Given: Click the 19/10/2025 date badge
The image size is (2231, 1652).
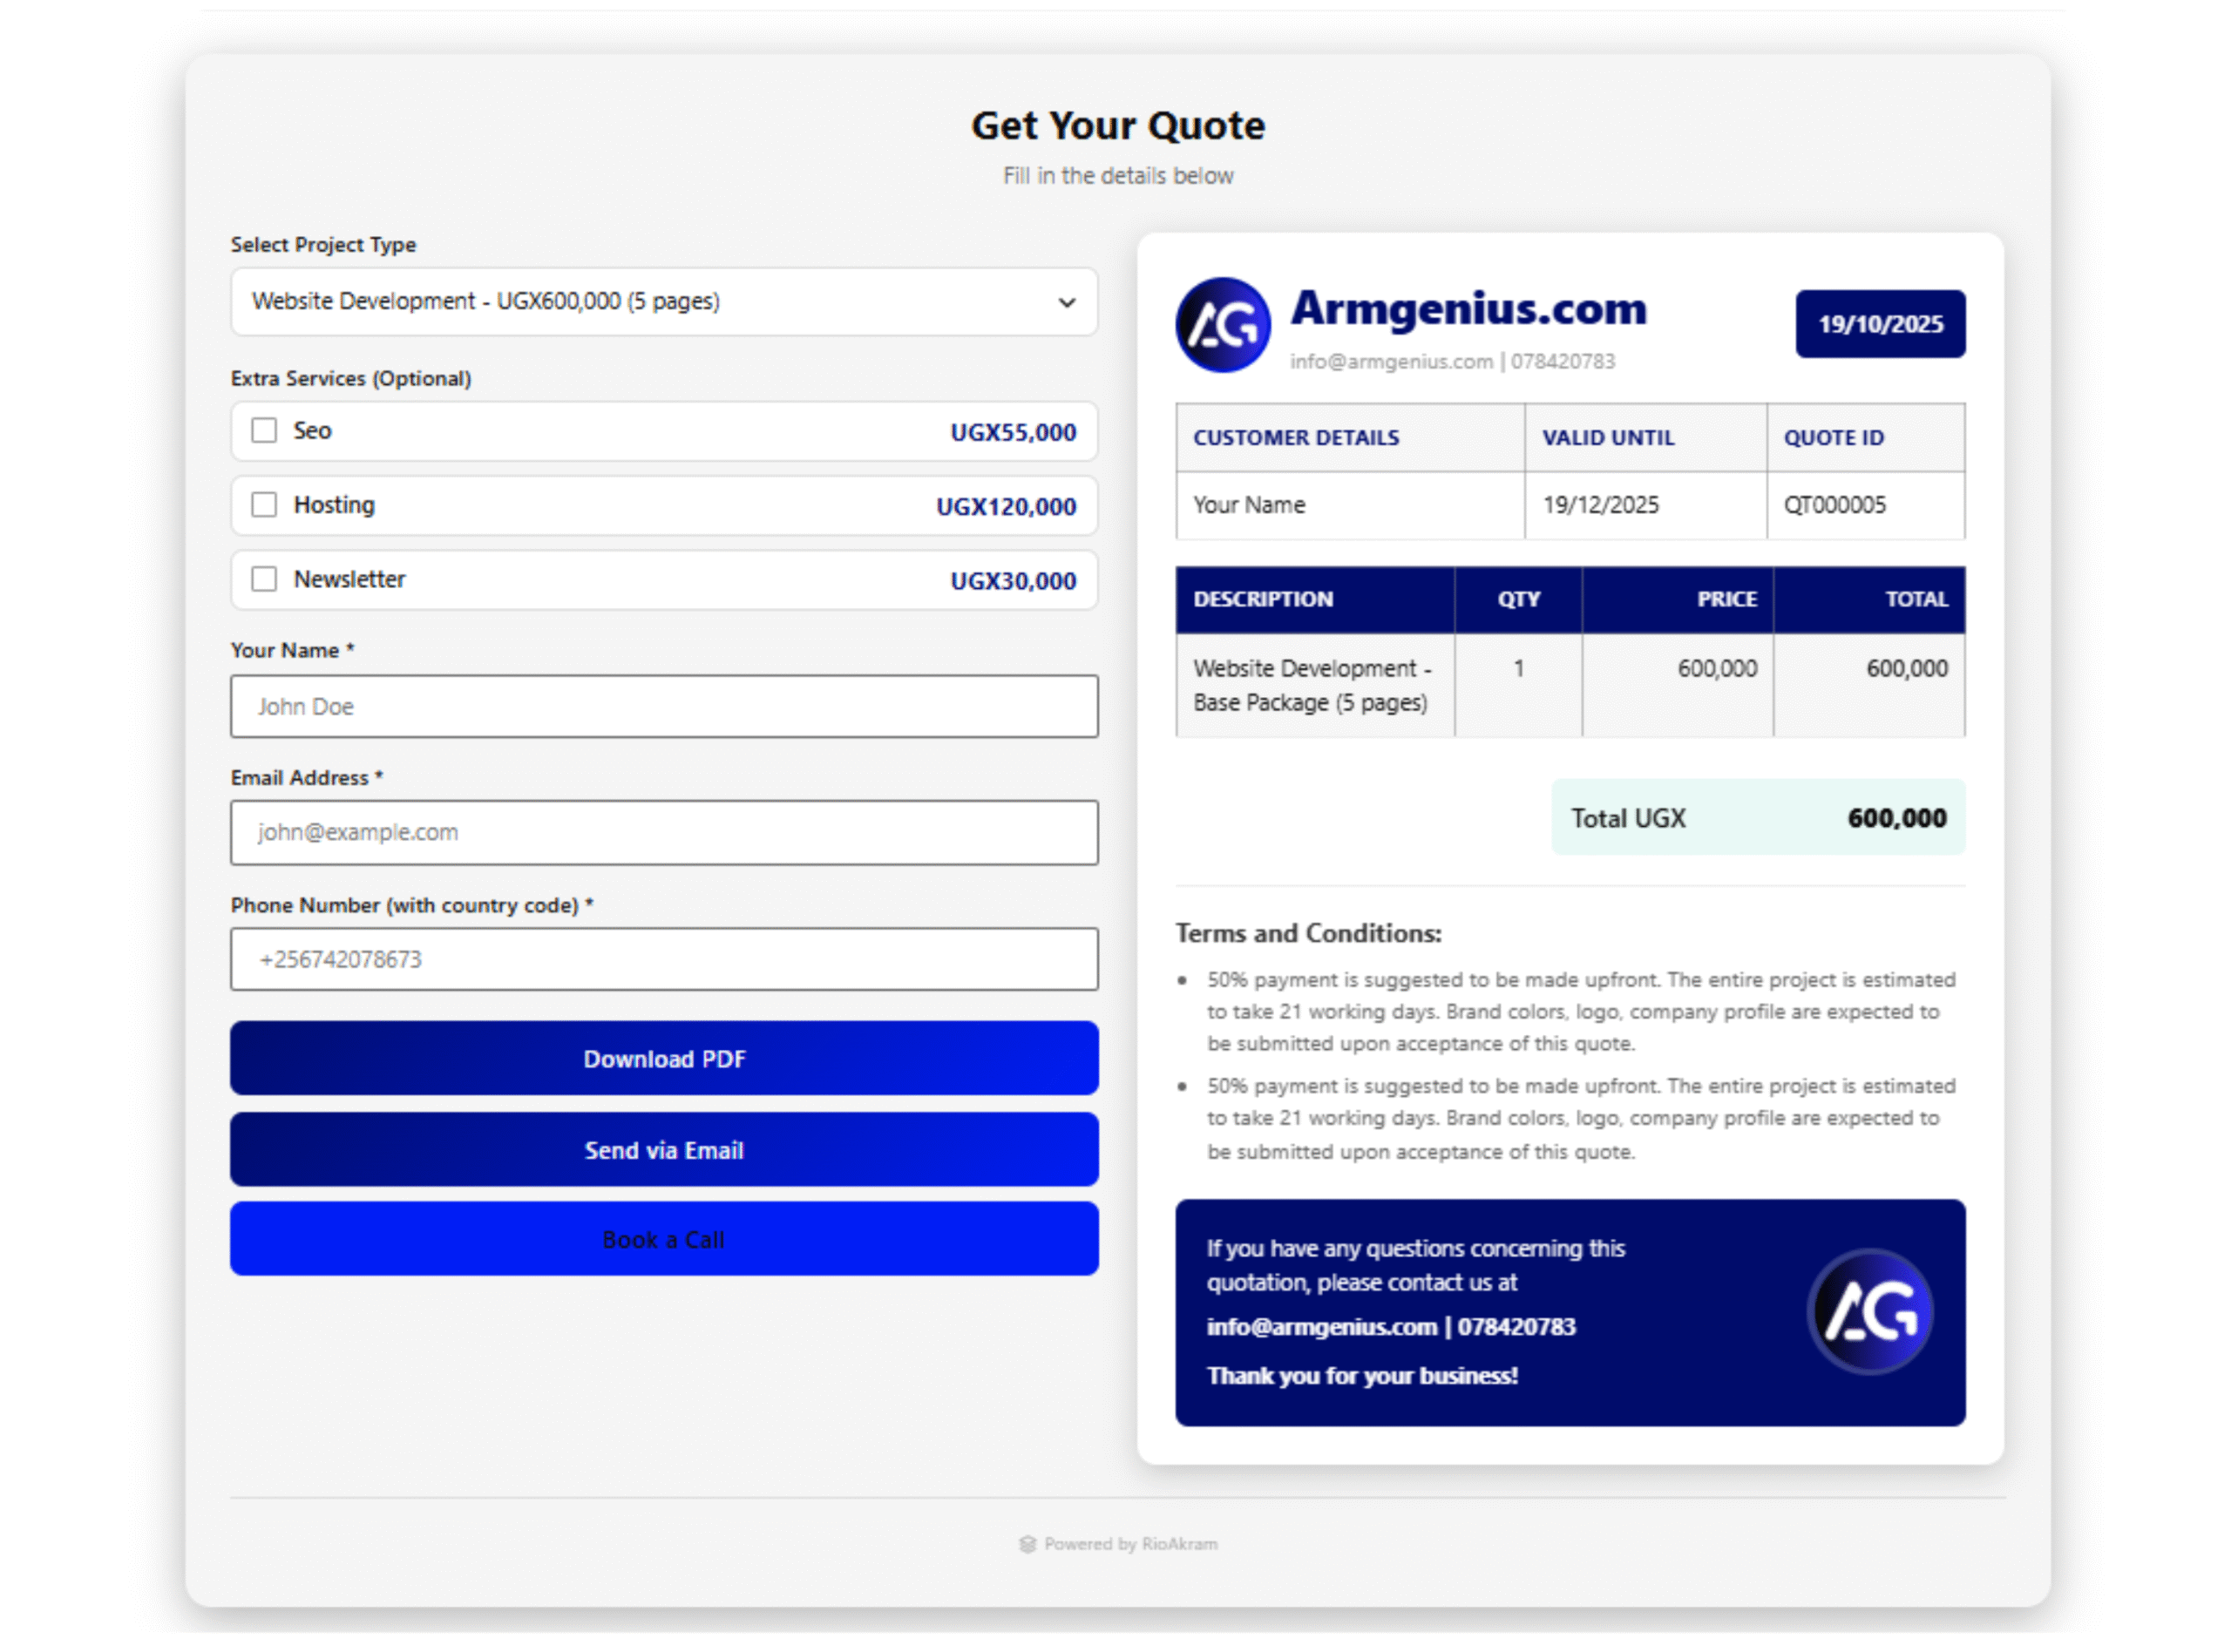Looking at the screenshot, I should coord(1878,324).
